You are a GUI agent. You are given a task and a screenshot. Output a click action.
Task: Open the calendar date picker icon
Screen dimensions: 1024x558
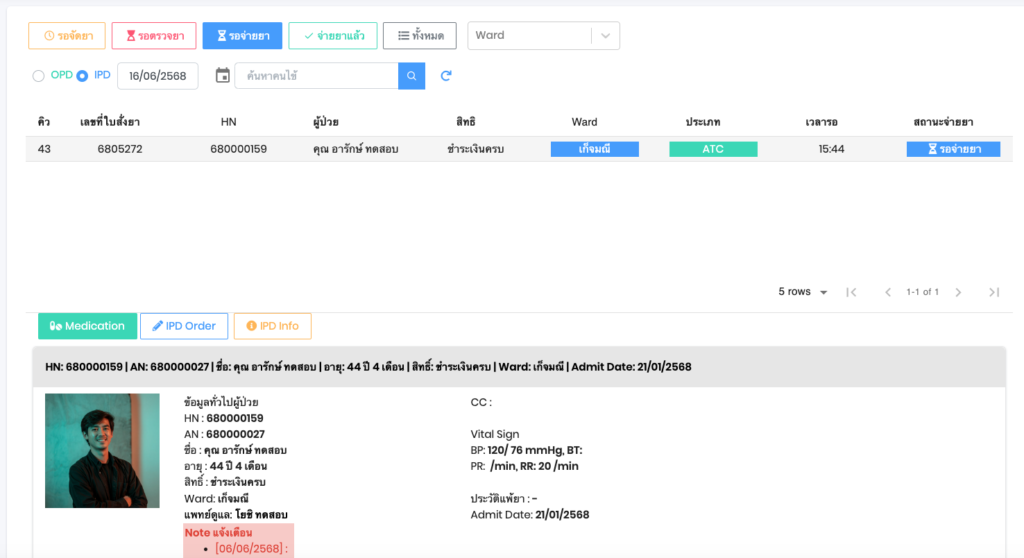click(222, 76)
